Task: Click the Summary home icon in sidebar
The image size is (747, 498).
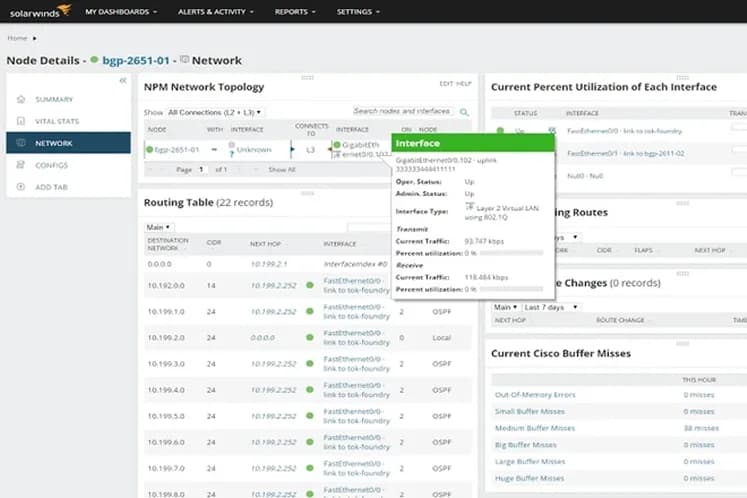Action: click(20, 99)
